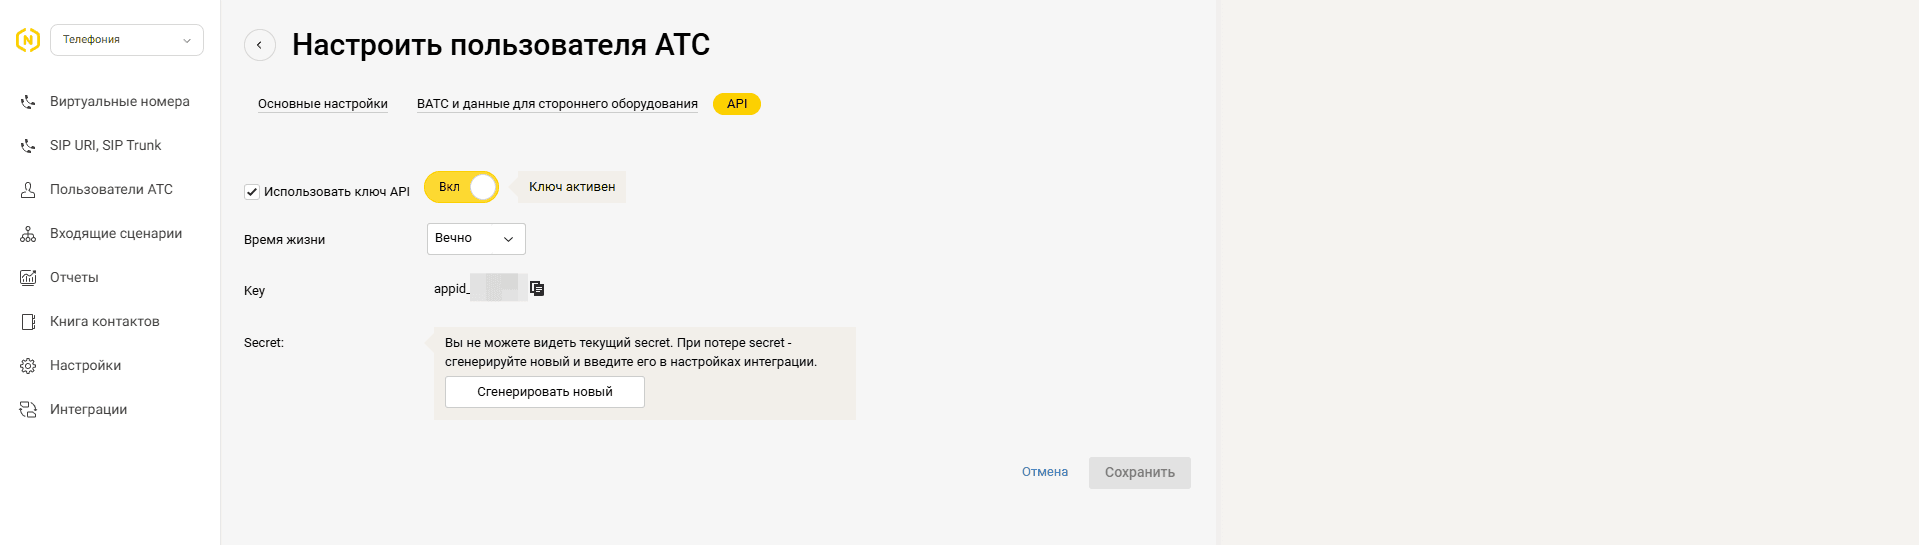Click the yellow N logo icon
The width and height of the screenshot is (1919, 545).
tap(28, 40)
